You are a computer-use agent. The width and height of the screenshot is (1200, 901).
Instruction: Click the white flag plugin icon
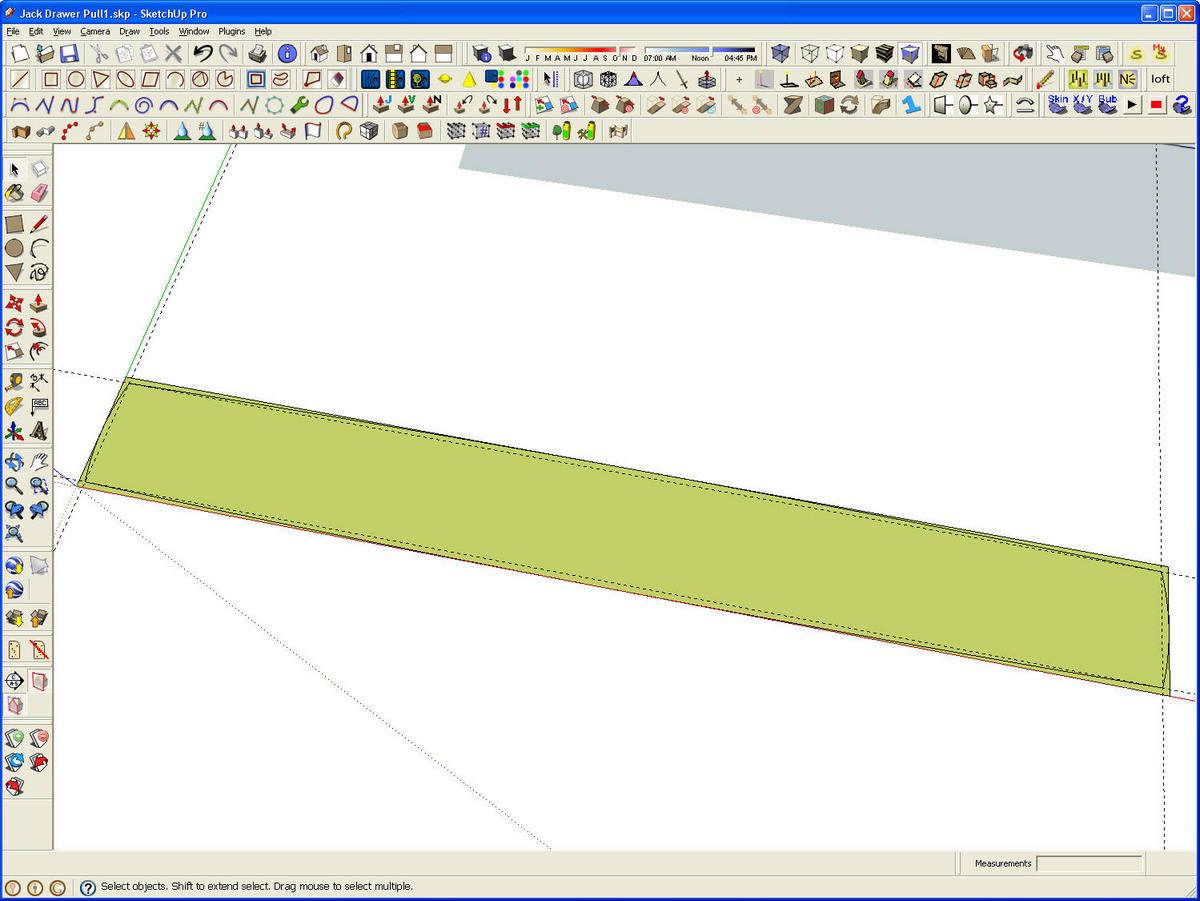(313, 130)
